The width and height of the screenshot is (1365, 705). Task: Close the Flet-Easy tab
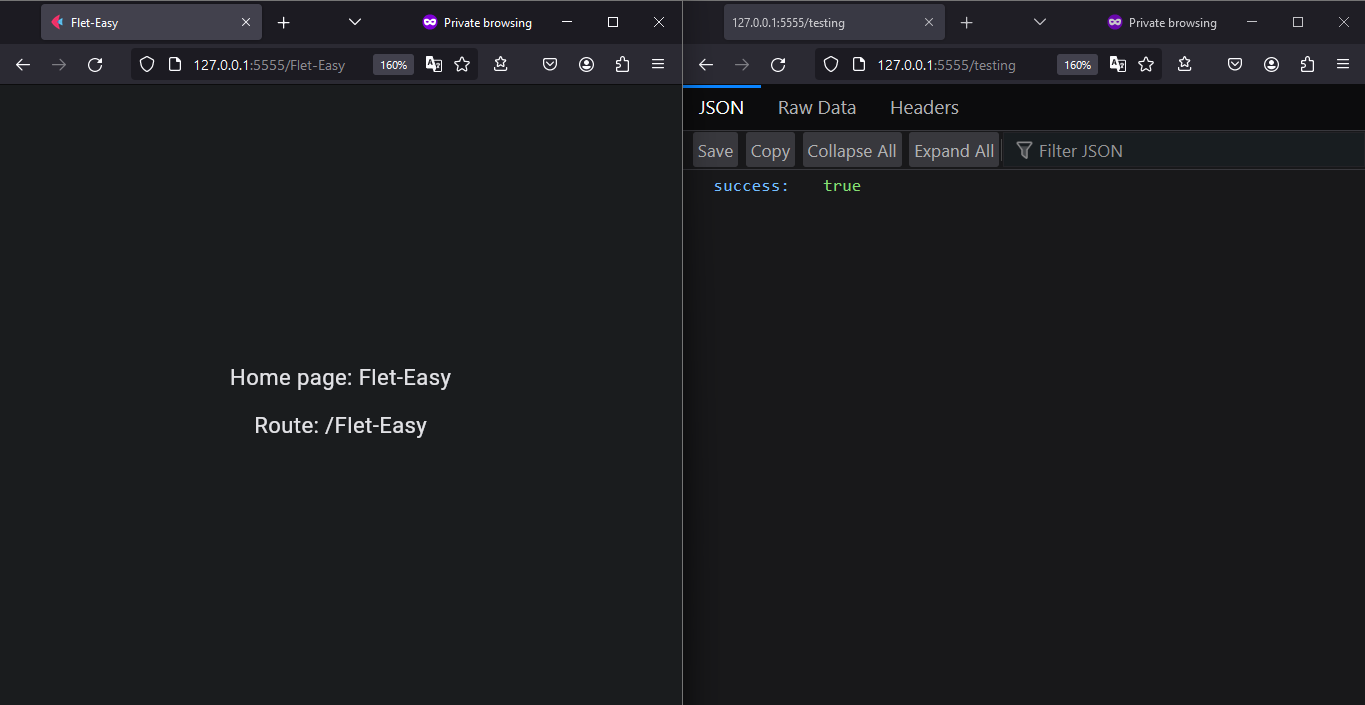(246, 22)
